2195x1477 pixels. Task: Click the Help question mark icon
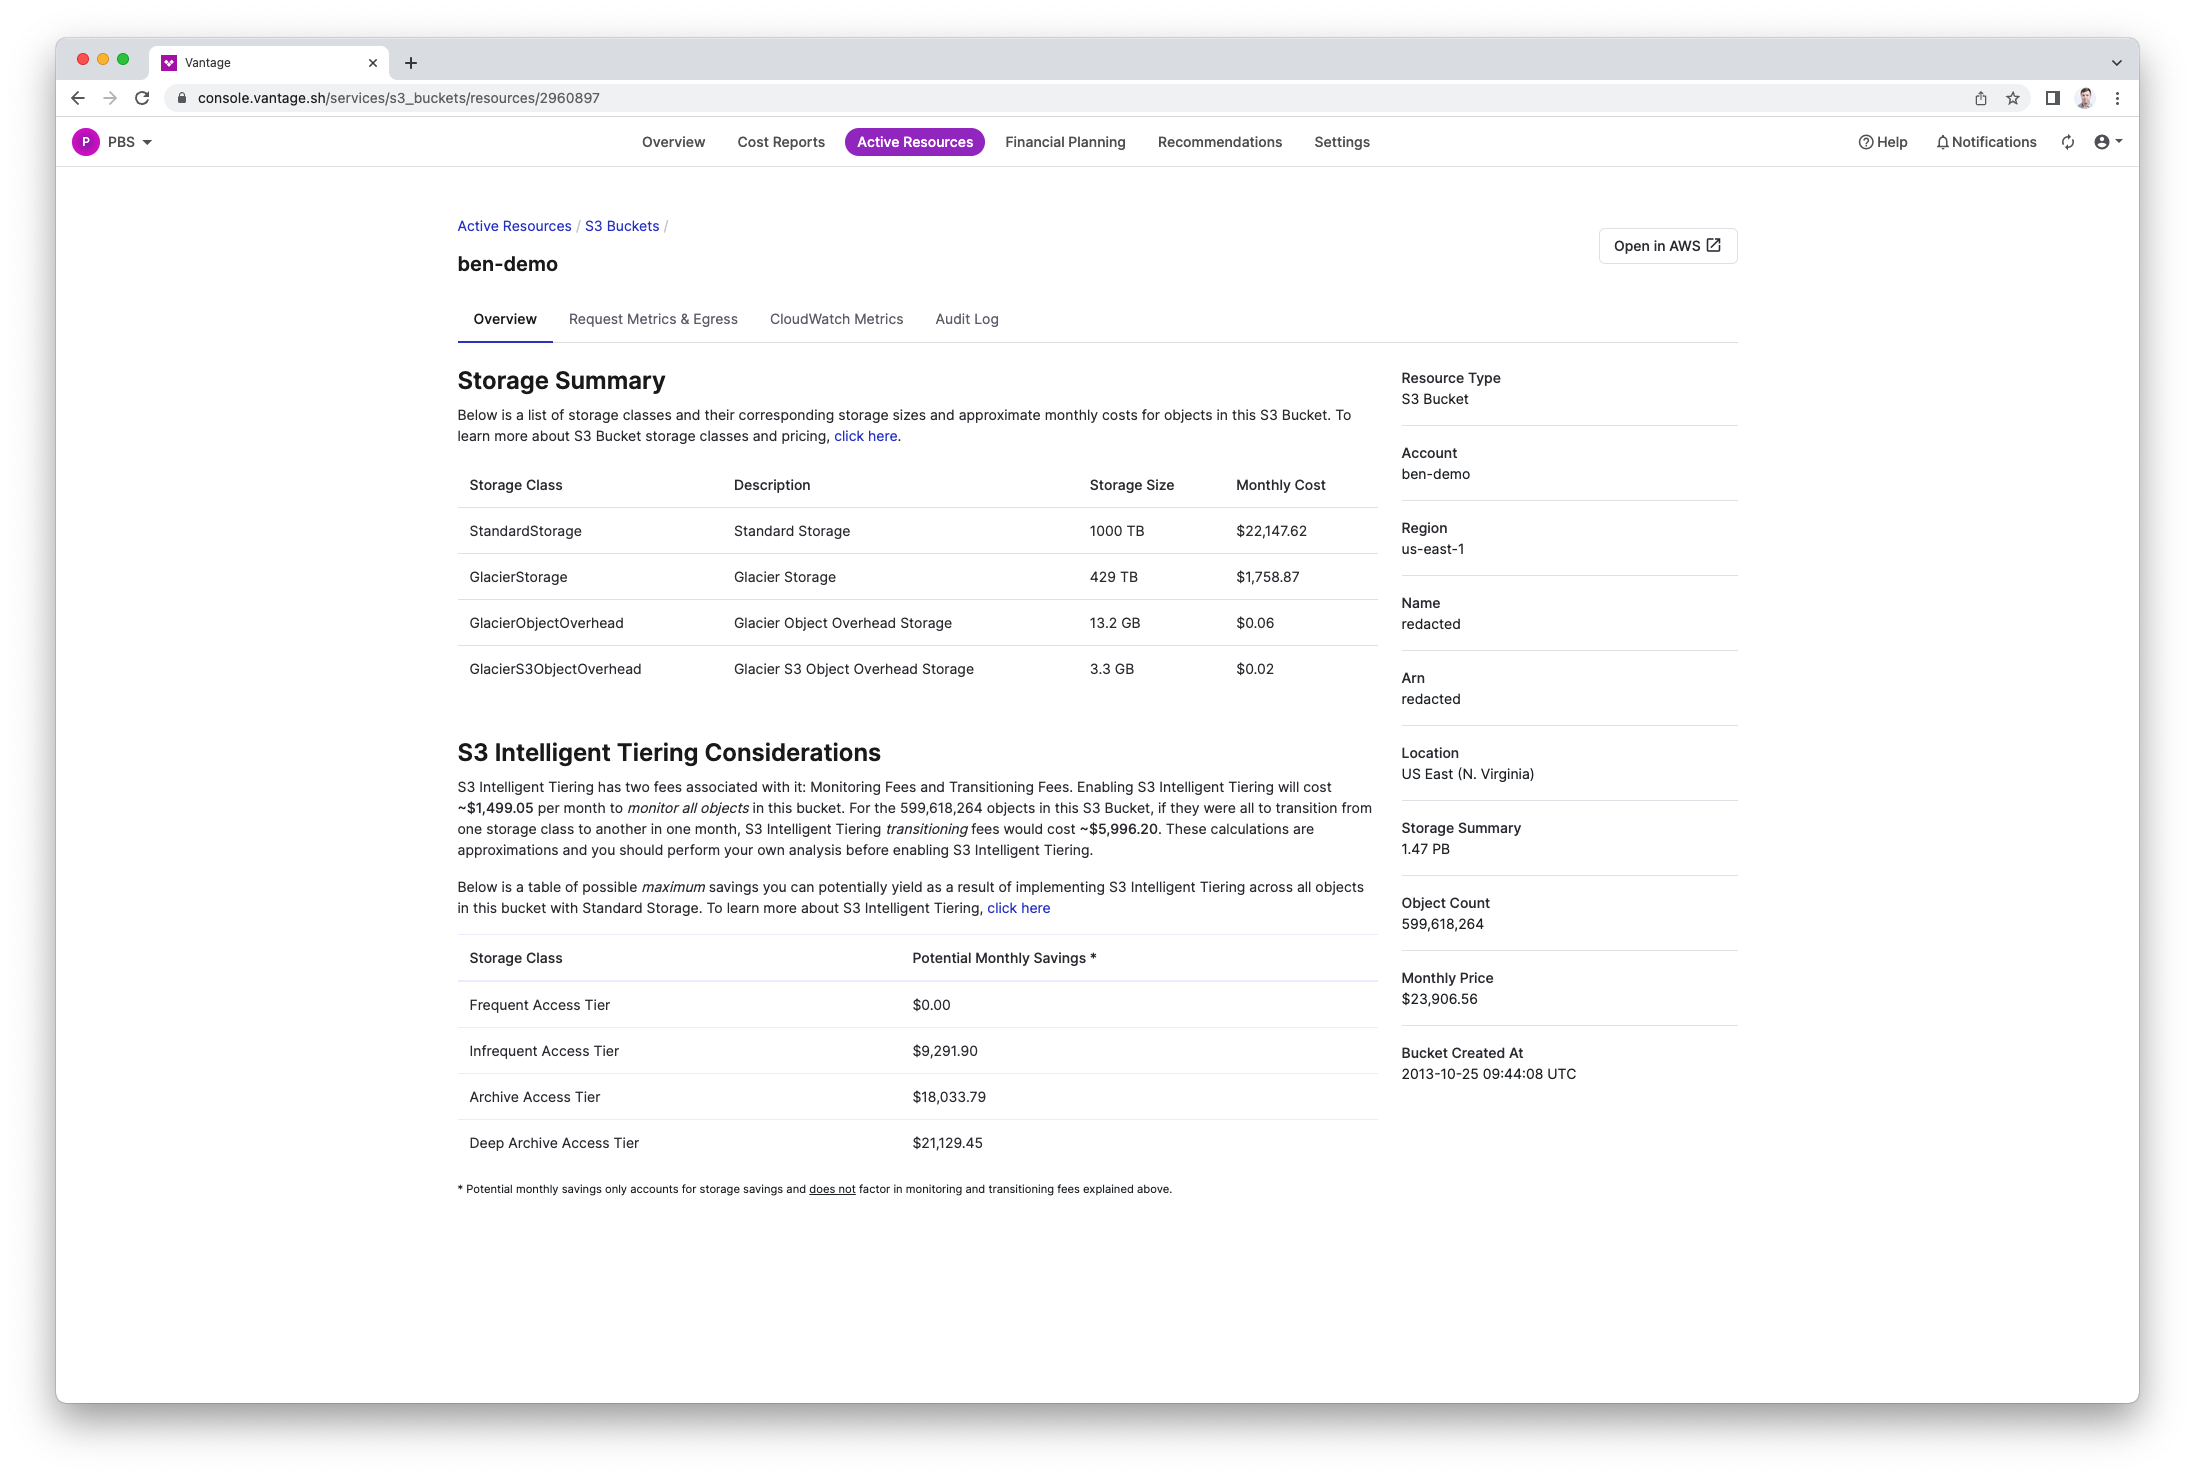pyautogui.click(x=1864, y=141)
